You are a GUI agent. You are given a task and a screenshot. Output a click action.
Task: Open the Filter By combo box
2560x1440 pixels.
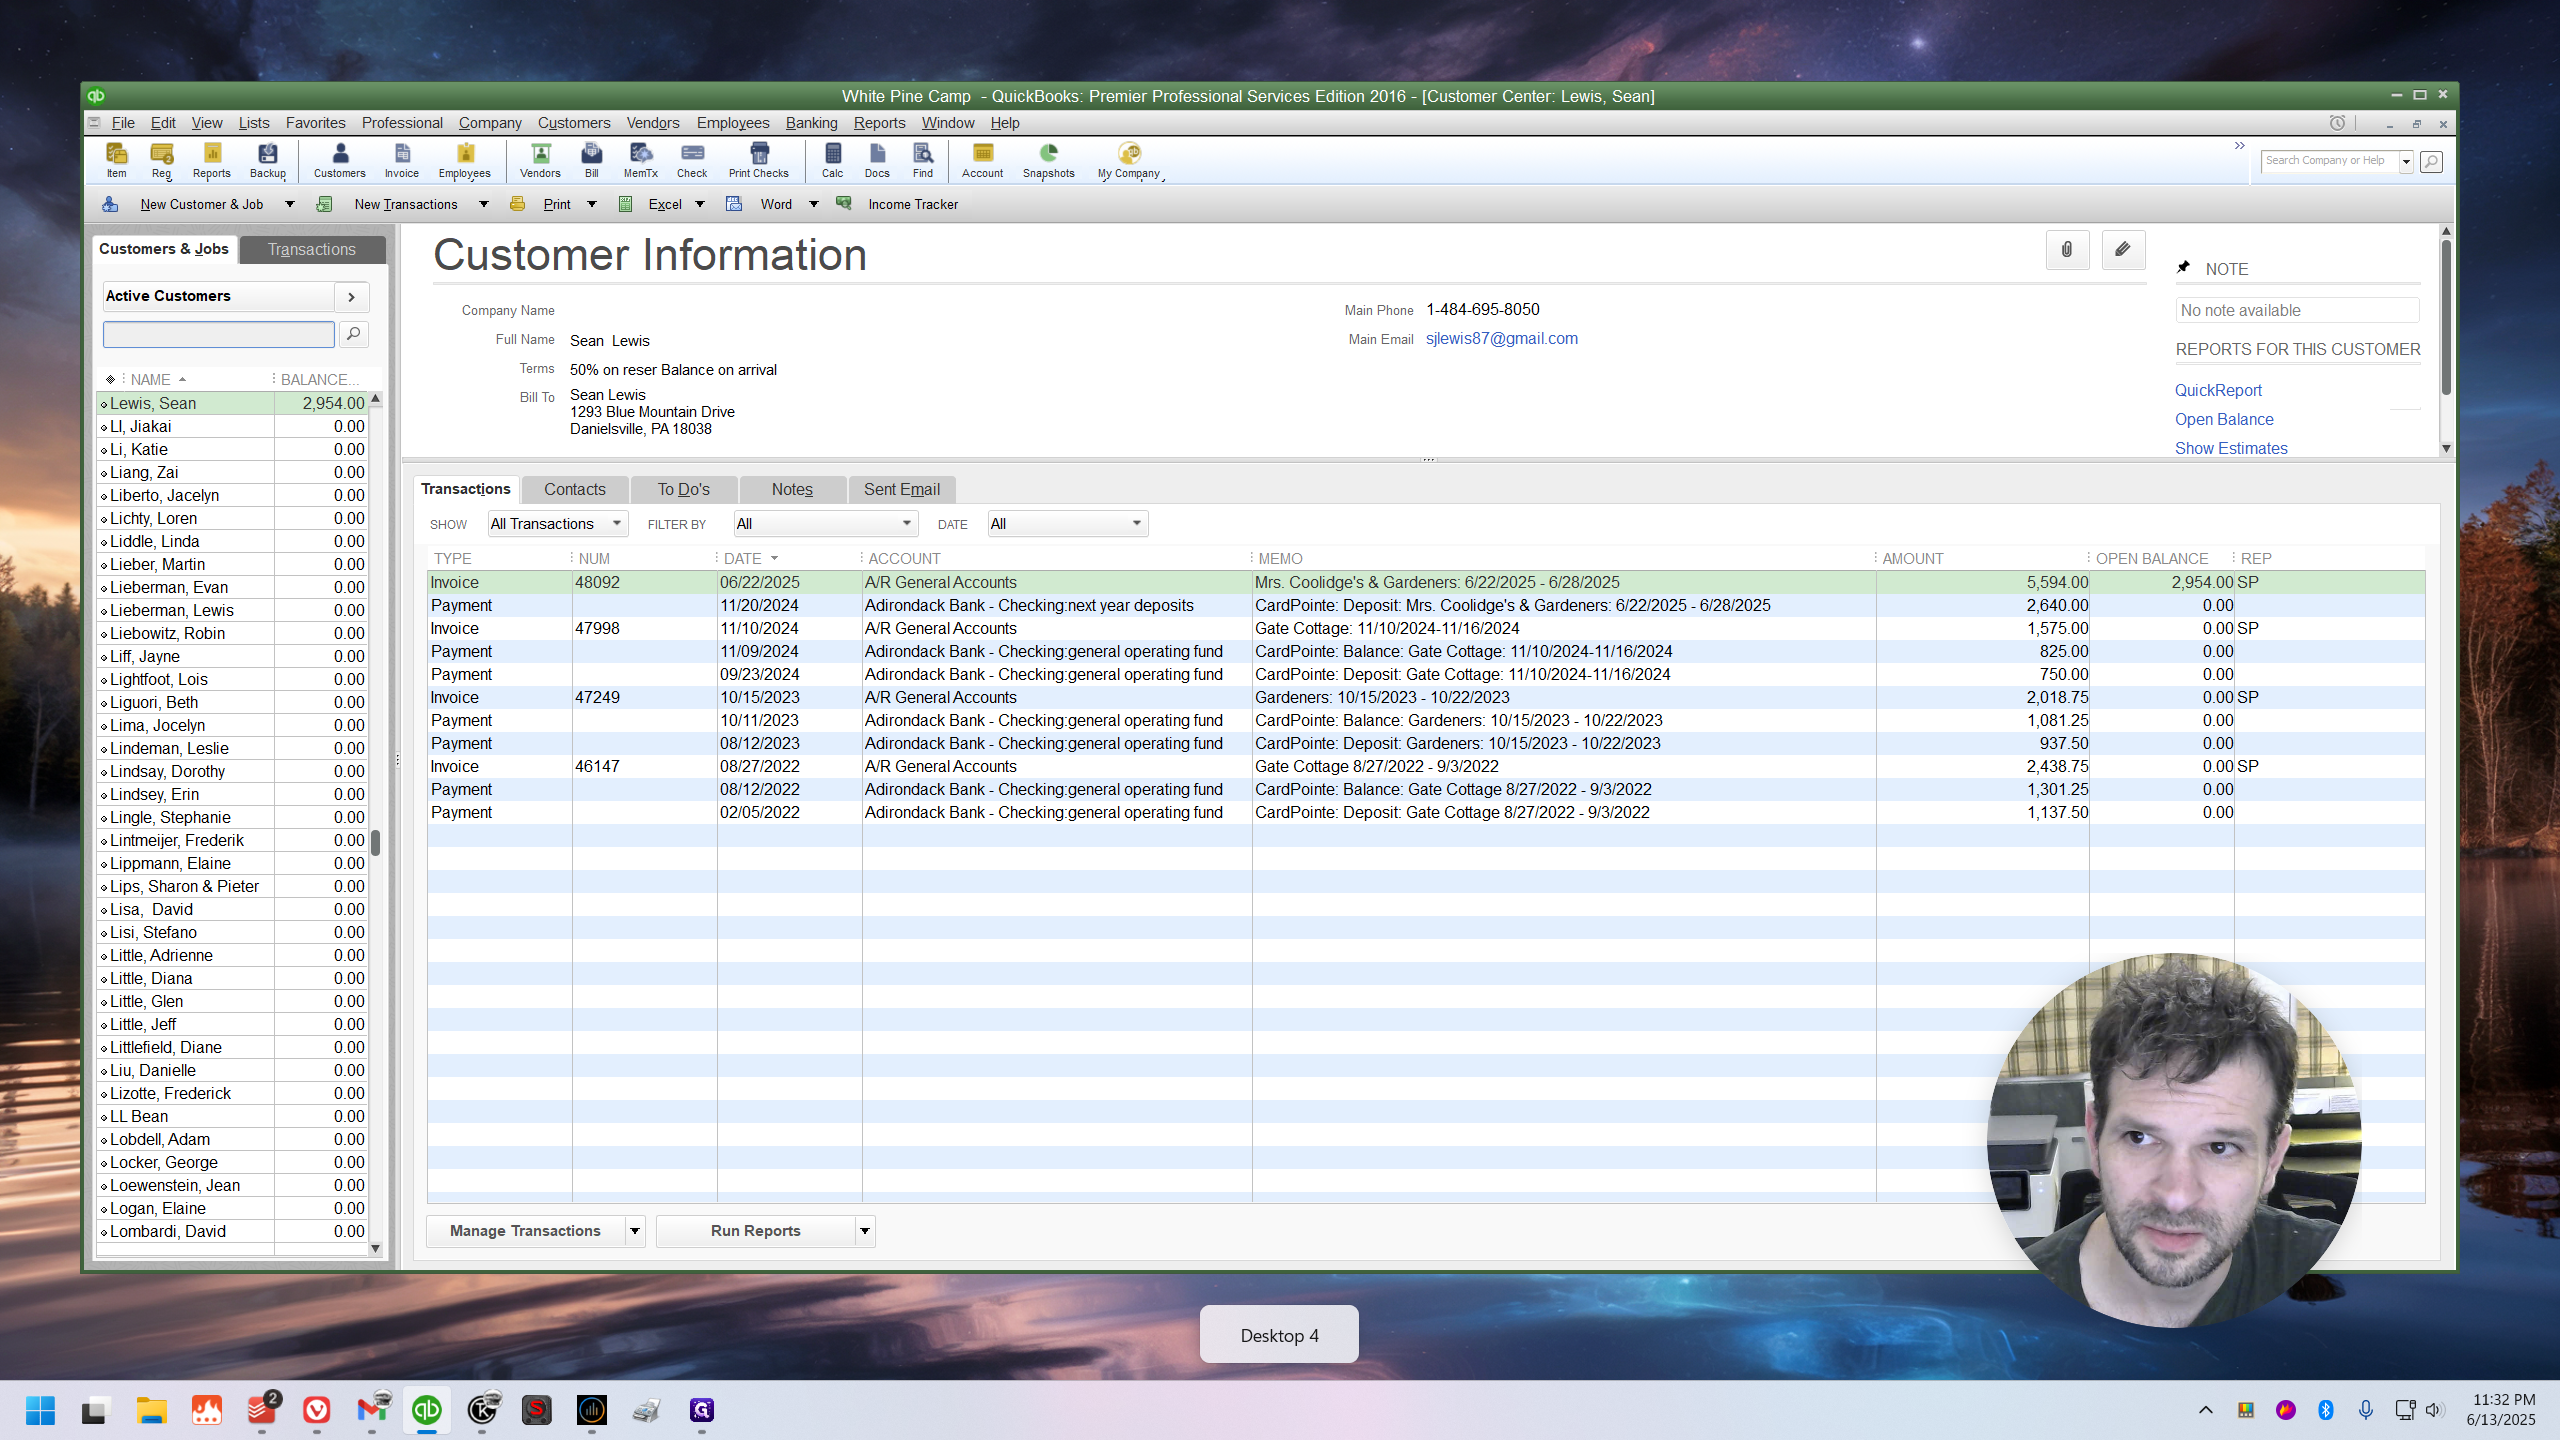click(825, 524)
